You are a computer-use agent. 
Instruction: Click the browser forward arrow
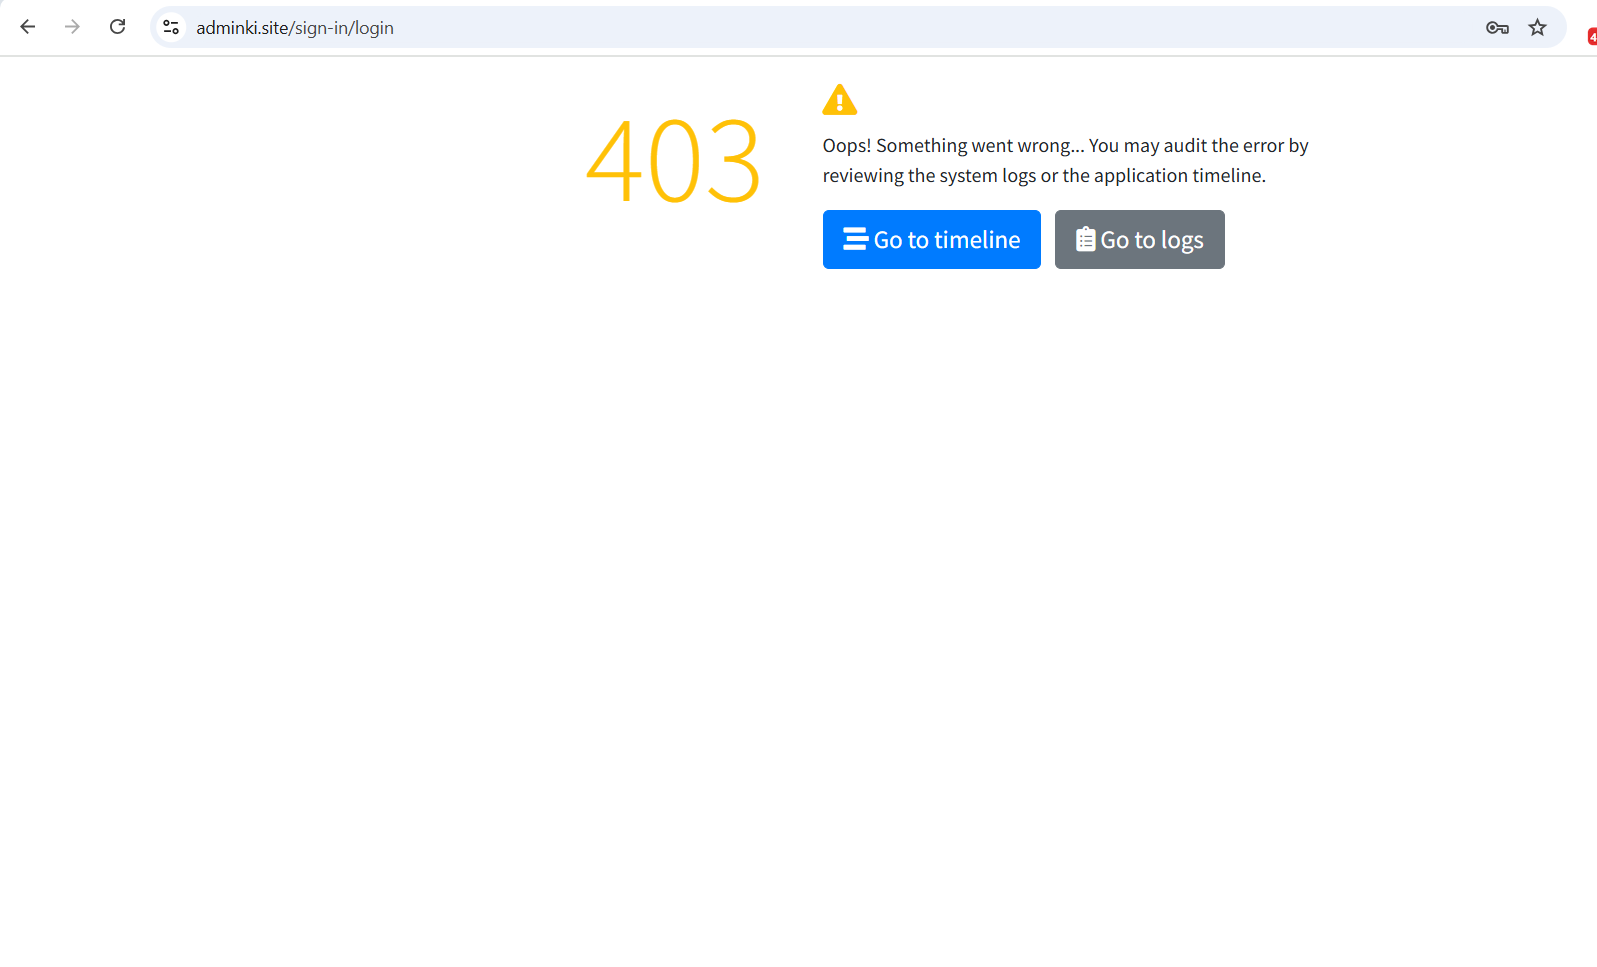72,27
